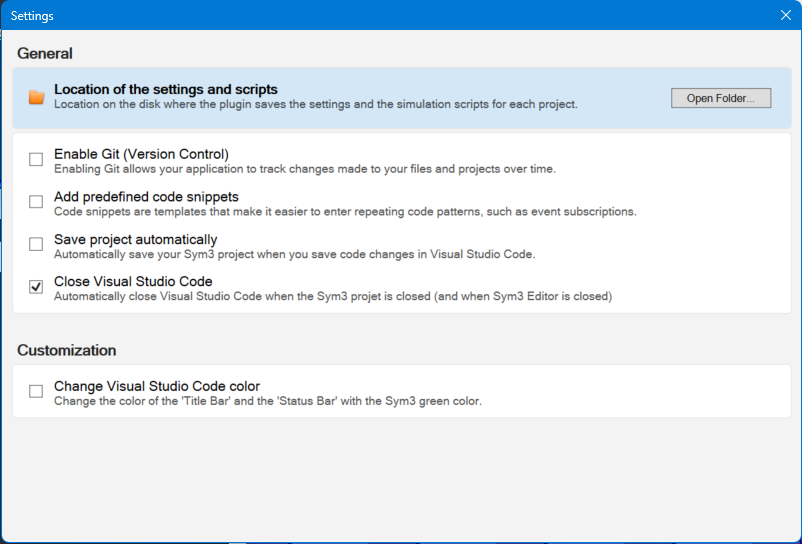802x544 pixels.
Task: Close the Settings dialog window
Action: (x=785, y=15)
